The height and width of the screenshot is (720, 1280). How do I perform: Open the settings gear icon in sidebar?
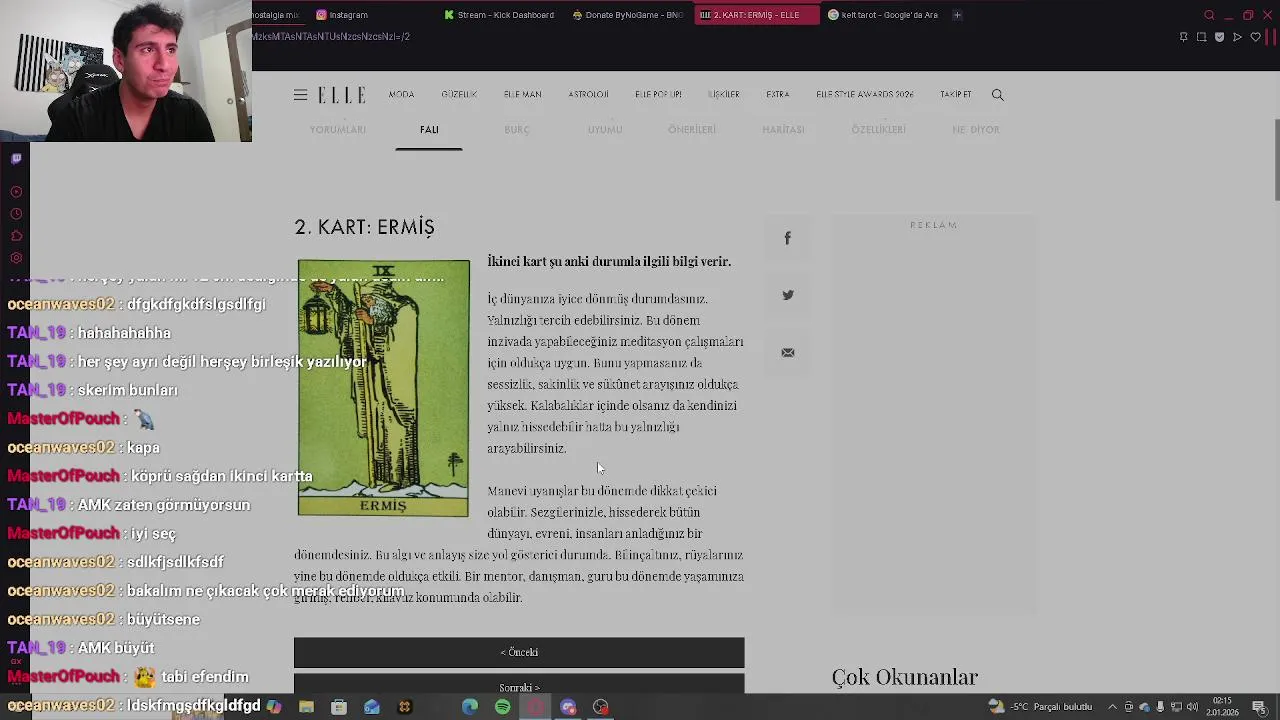[x=16, y=258]
